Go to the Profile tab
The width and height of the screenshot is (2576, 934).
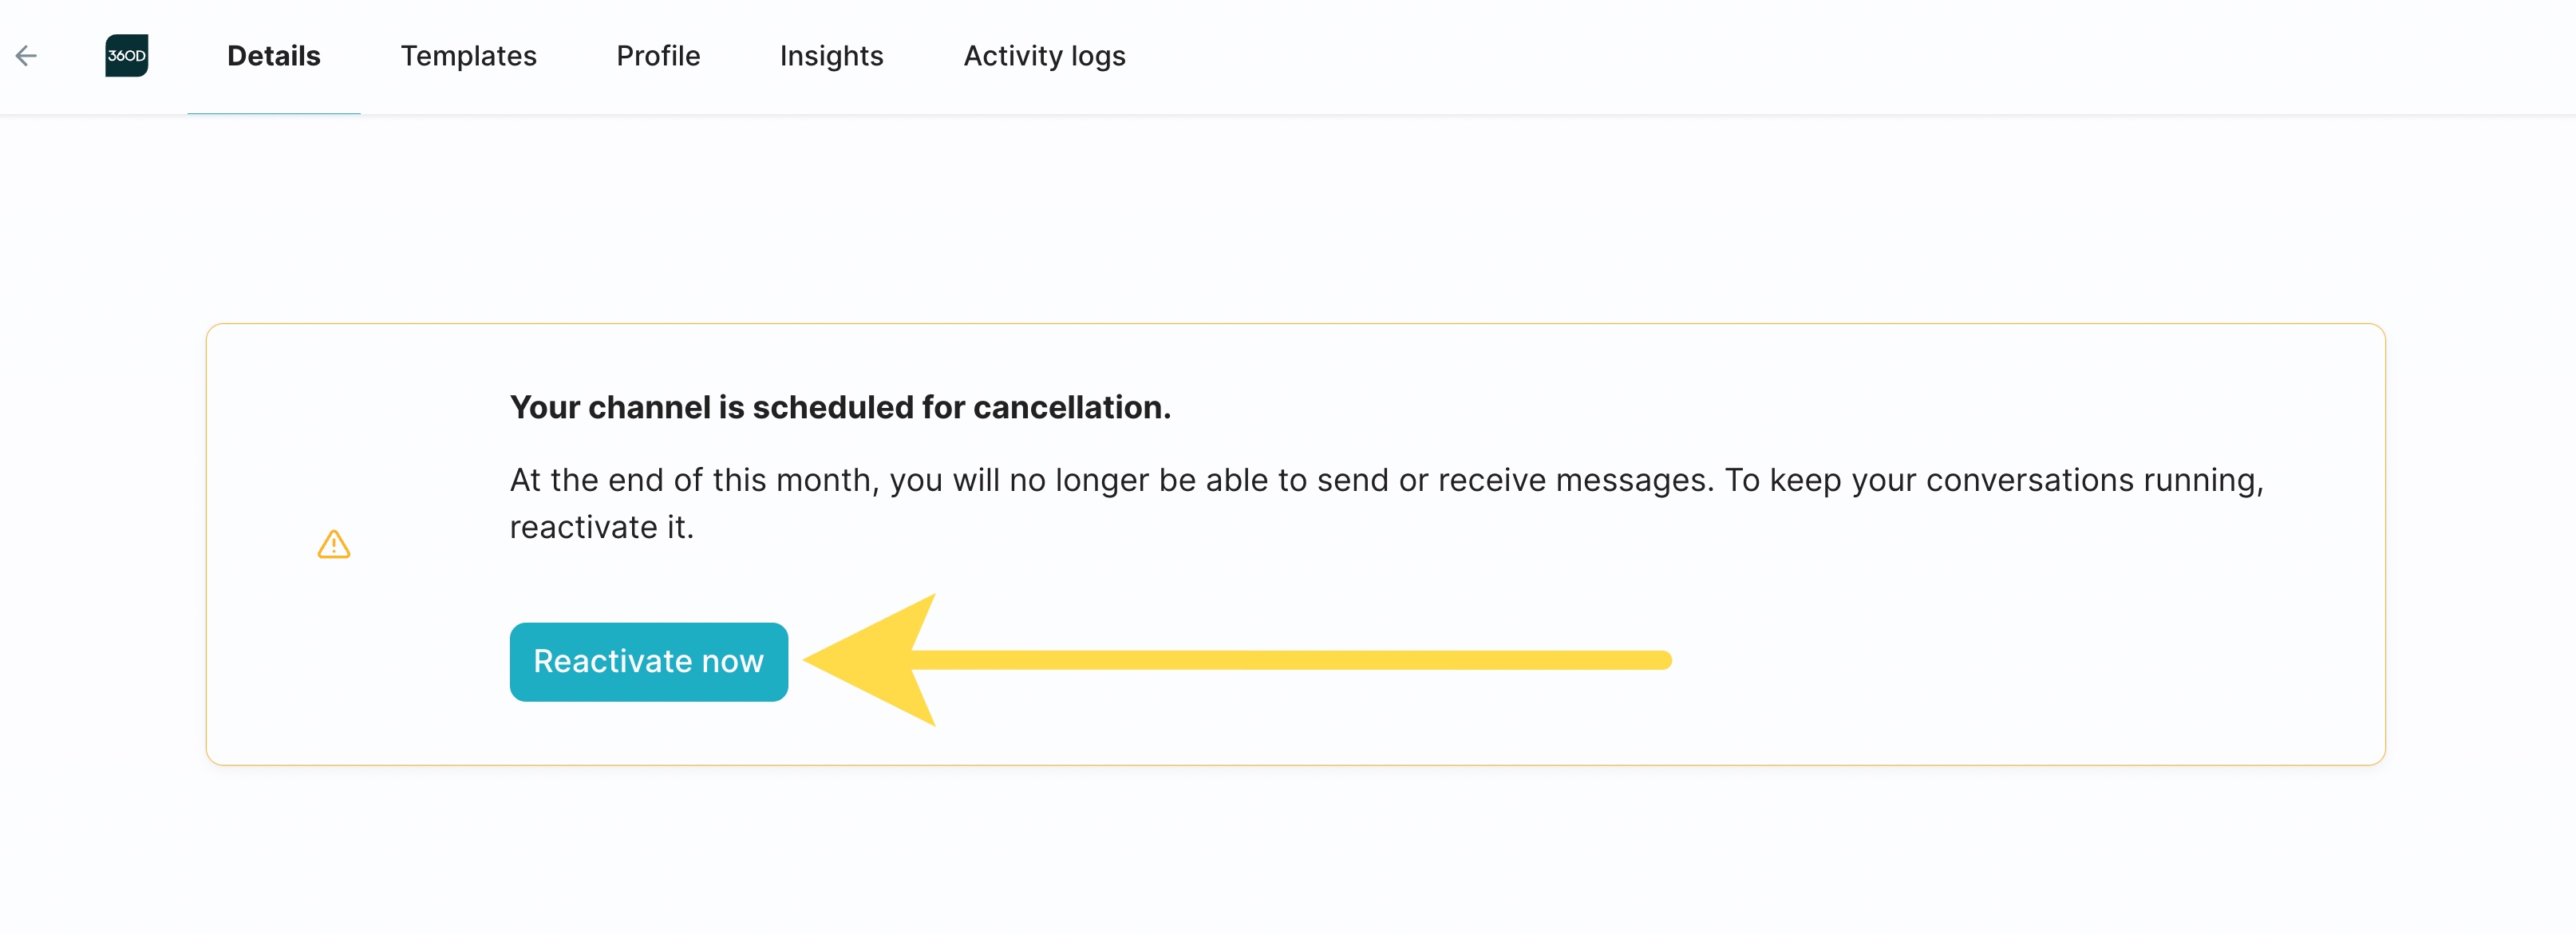coord(658,56)
